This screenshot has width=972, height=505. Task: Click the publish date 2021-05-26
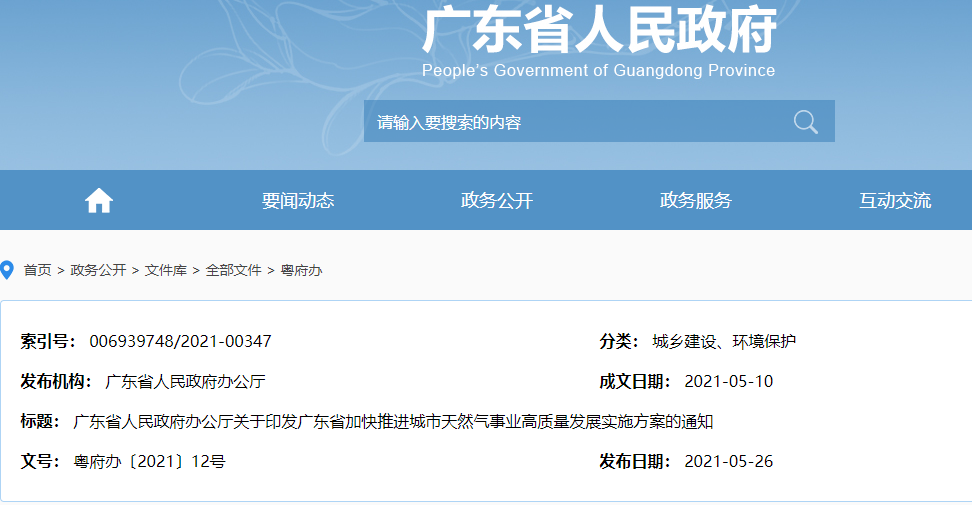(x=728, y=462)
